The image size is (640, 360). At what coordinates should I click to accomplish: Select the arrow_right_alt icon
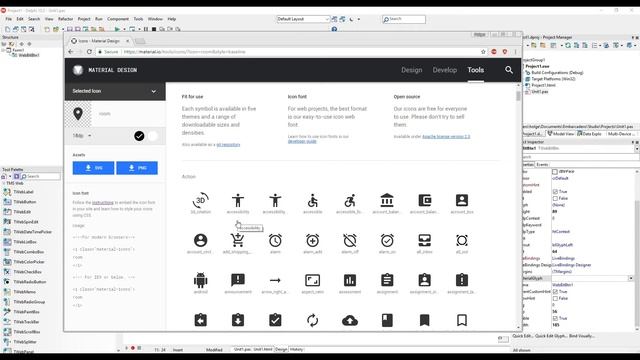(275, 280)
